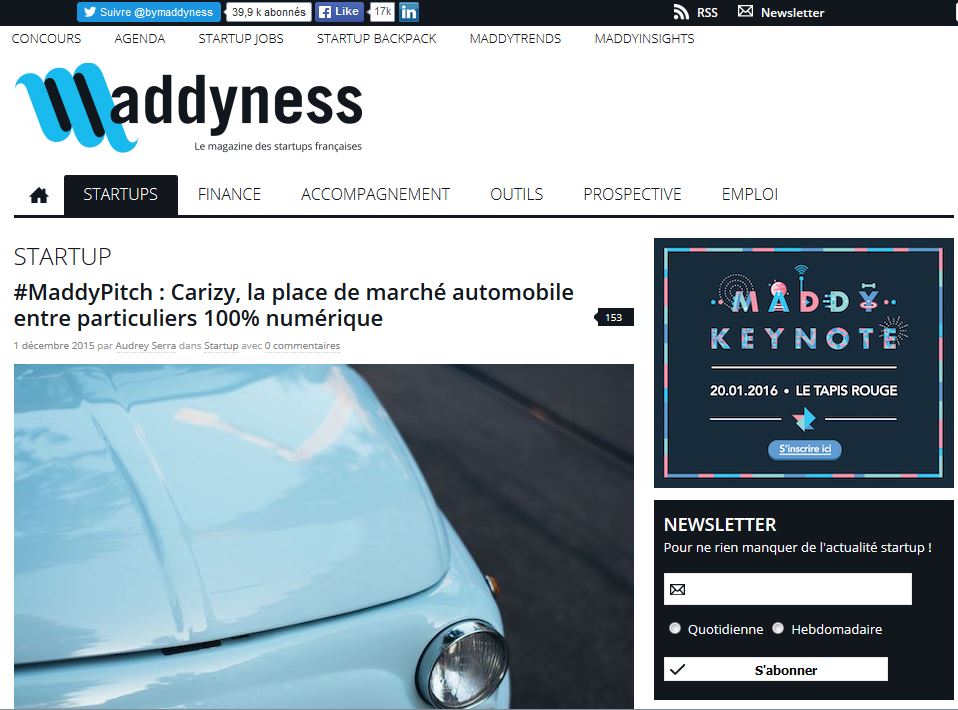
Task: Click the envelope icon in email field
Action: (678, 590)
